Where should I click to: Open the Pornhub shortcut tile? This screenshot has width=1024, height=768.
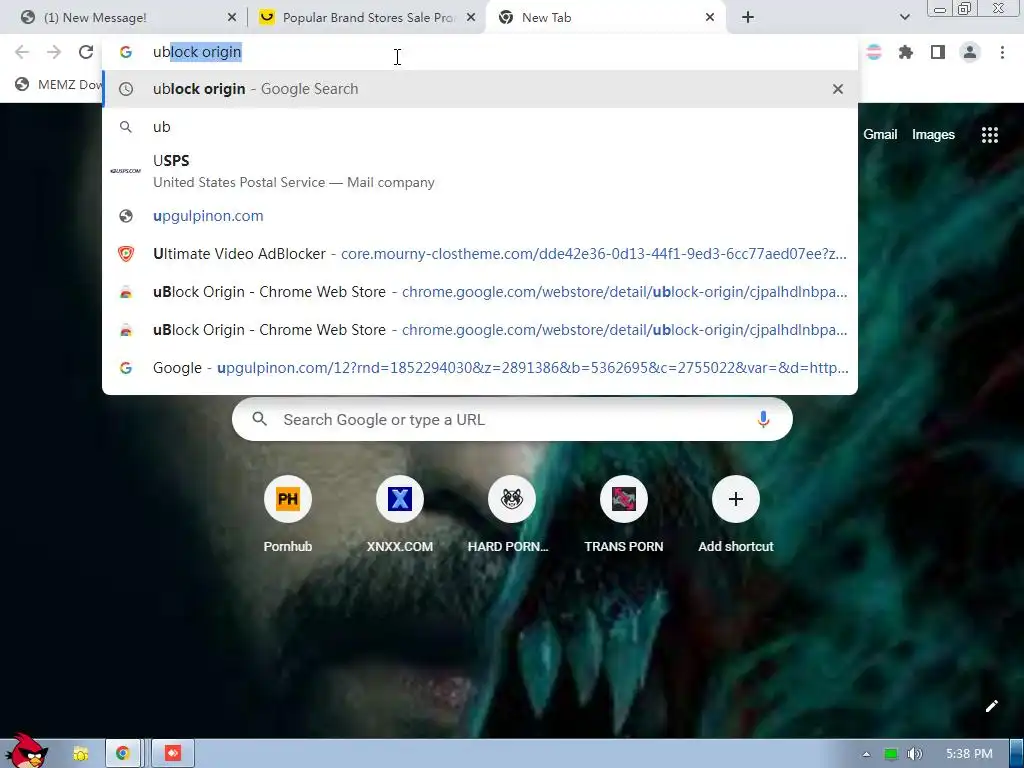287,516
